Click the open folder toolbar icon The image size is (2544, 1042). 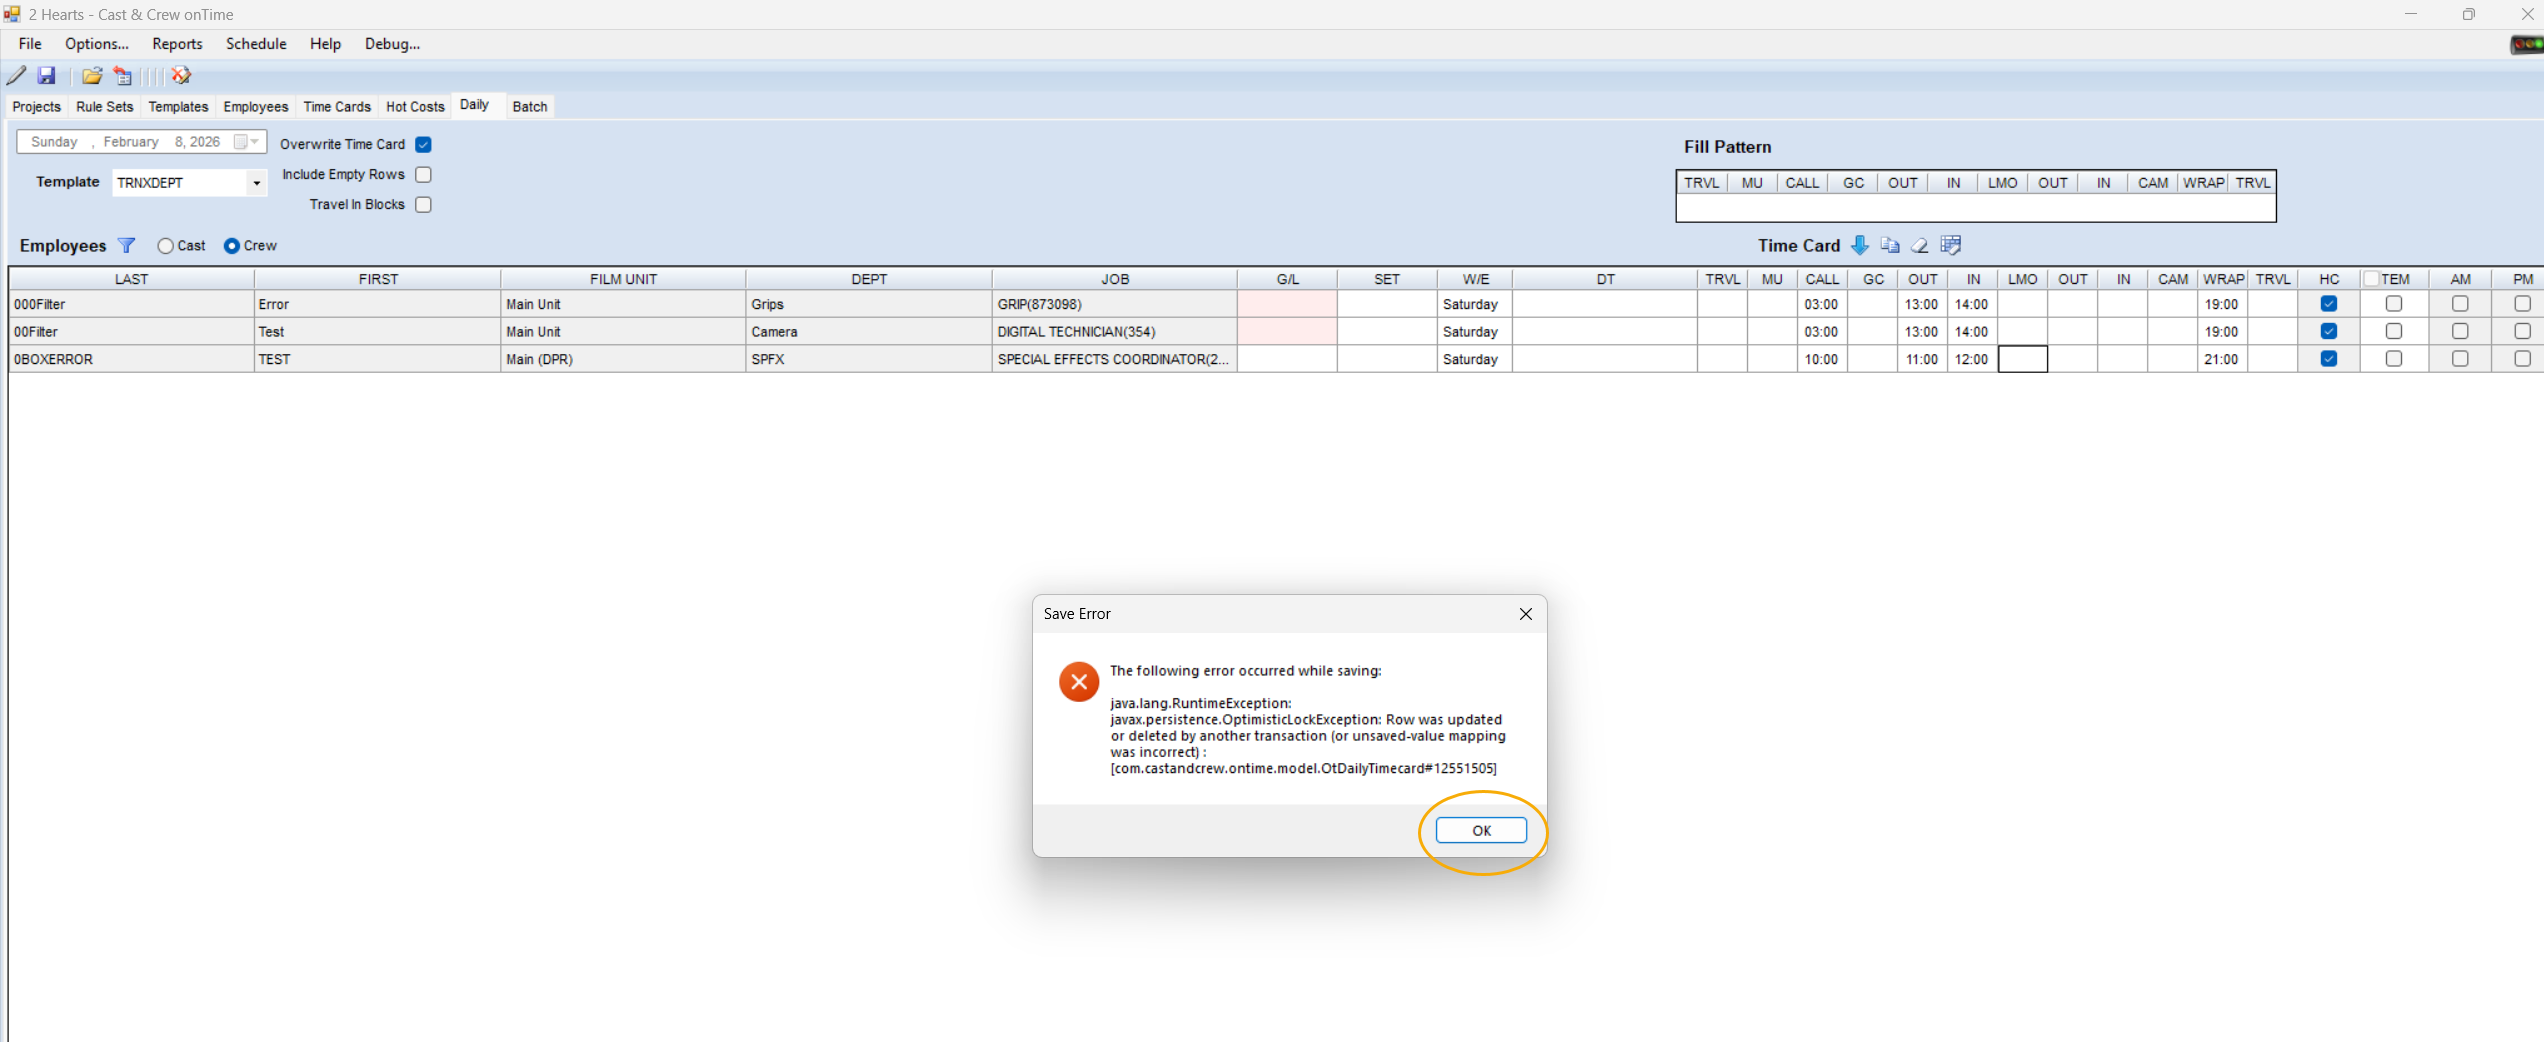92,75
